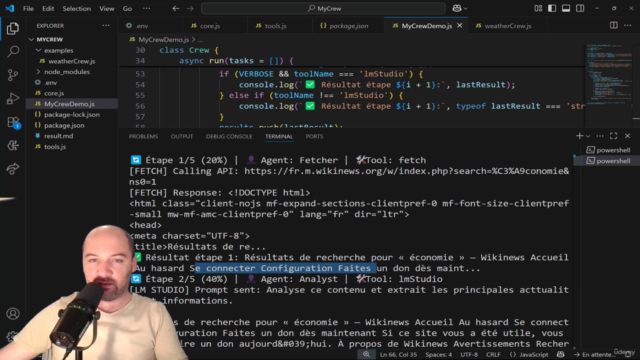Change file encoding UTF-8
Viewport: 640px width, 360px height.
coord(469,355)
